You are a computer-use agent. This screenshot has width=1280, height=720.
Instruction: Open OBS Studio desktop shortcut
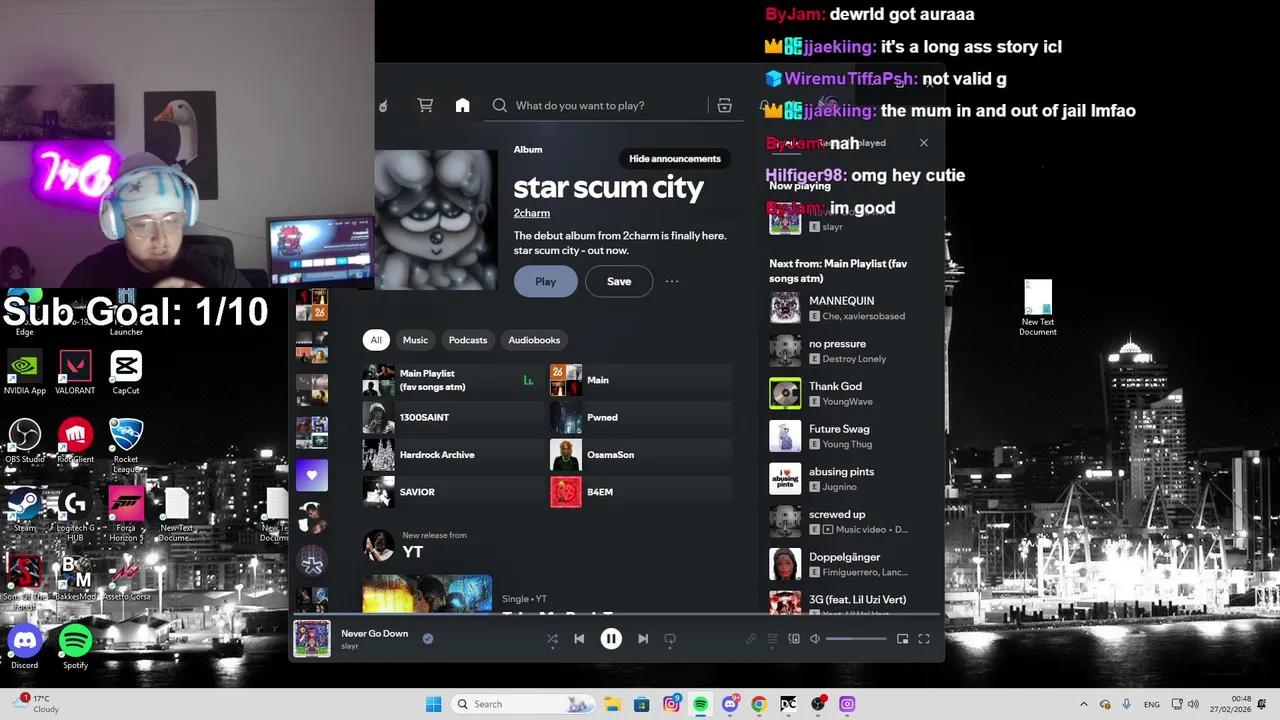click(x=24, y=441)
